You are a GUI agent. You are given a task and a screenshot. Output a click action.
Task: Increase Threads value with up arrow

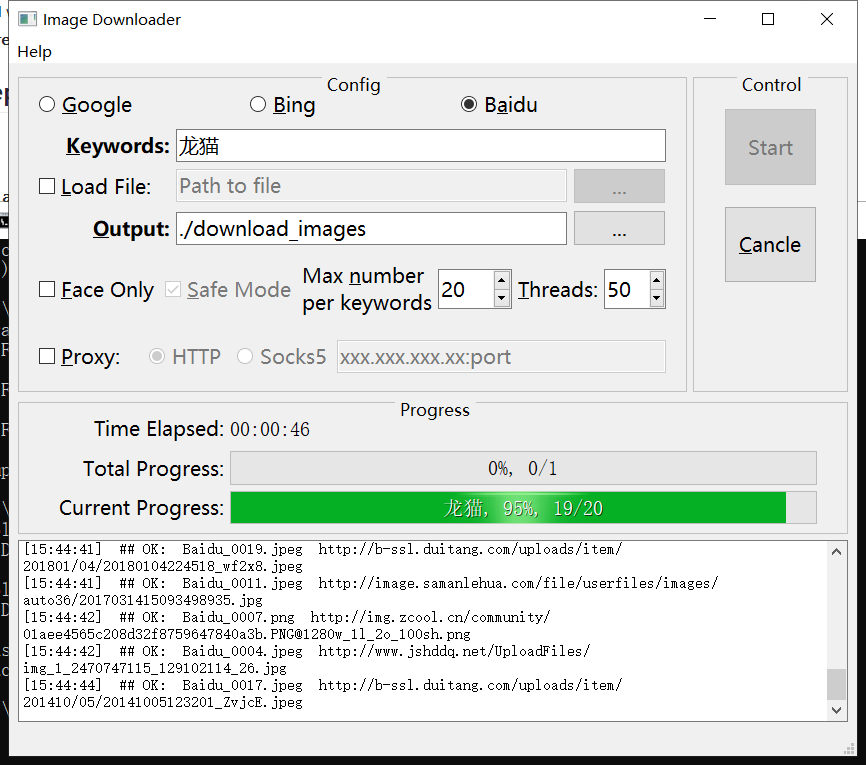[656, 281]
